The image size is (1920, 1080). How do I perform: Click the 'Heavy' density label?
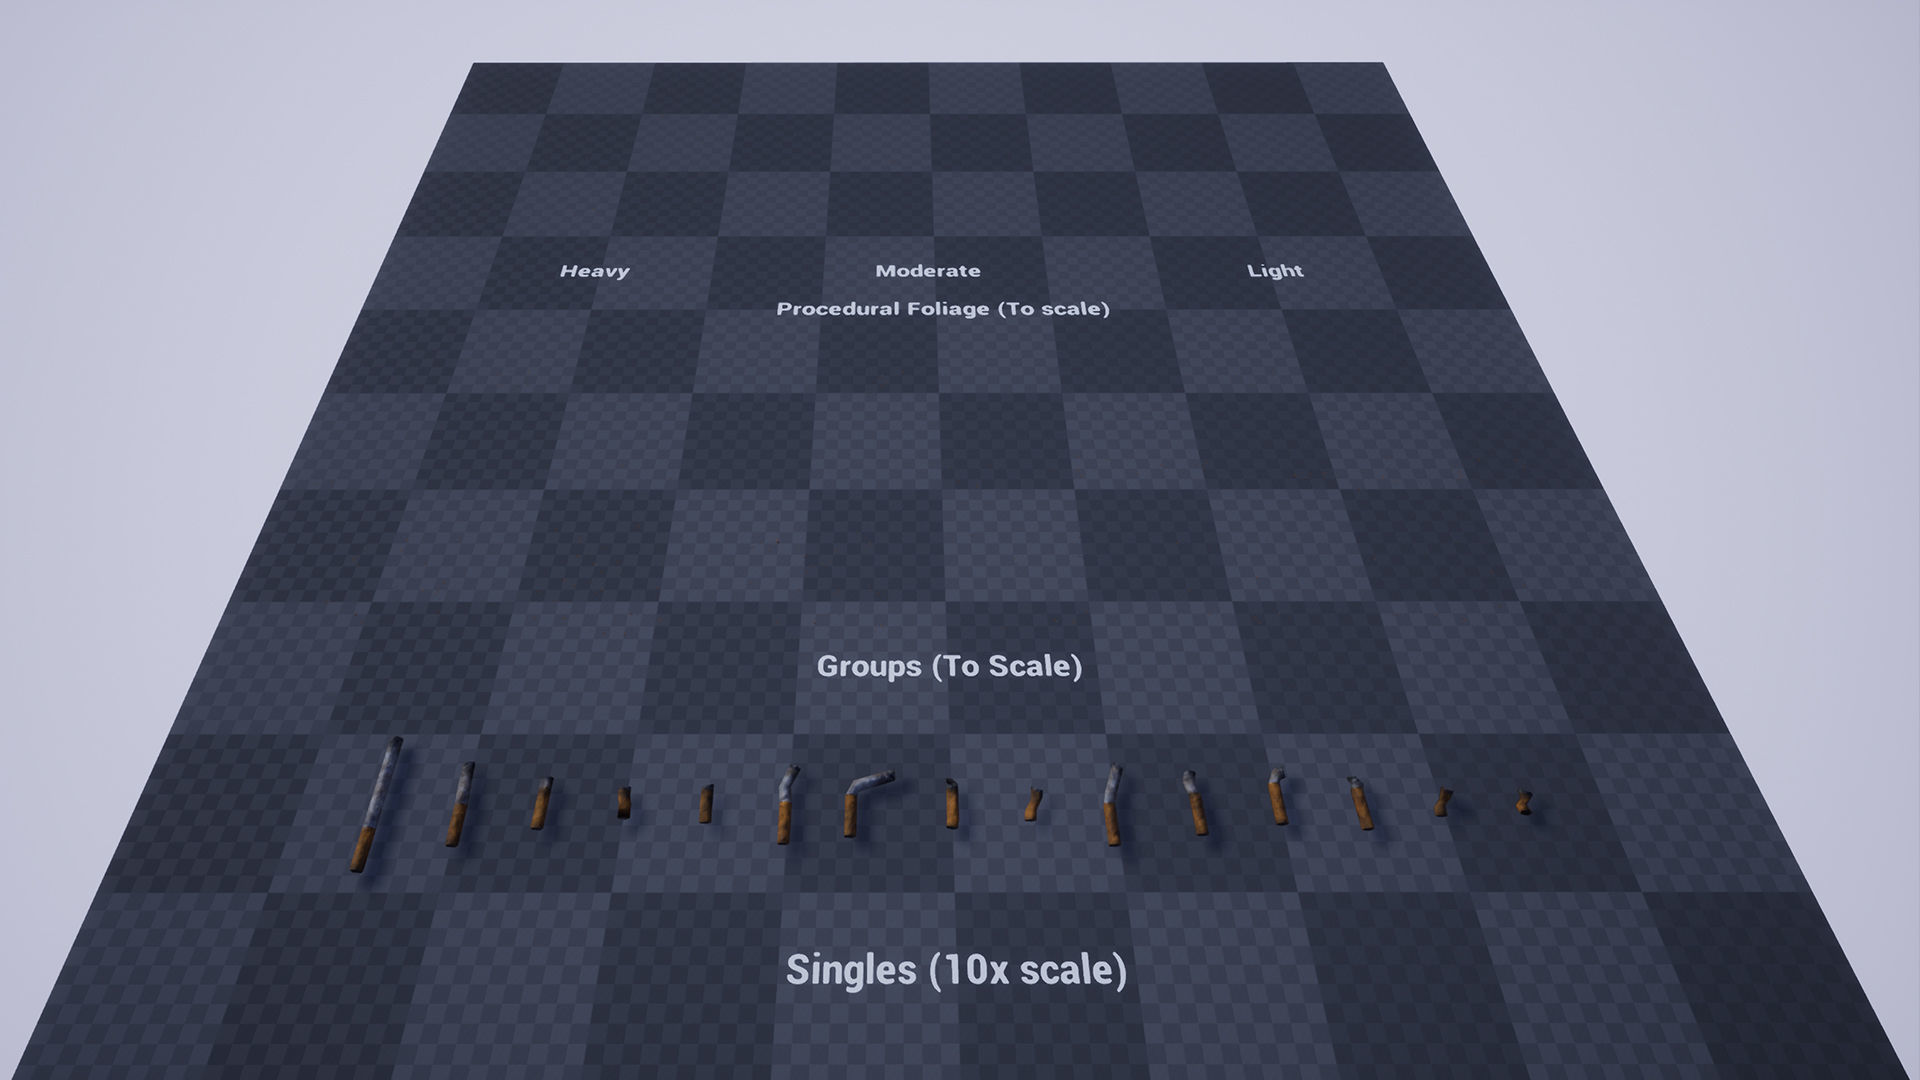pyautogui.click(x=594, y=271)
